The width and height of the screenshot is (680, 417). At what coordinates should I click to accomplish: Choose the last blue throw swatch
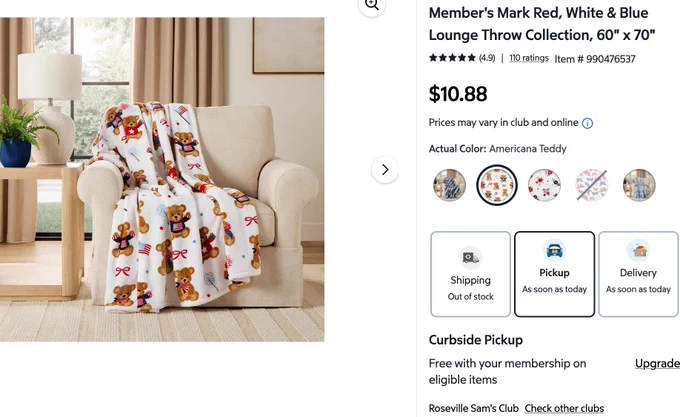click(x=639, y=185)
